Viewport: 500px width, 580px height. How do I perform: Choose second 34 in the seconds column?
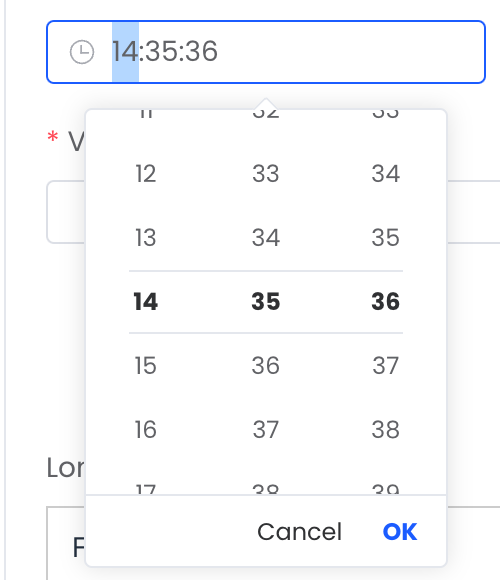[385, 173]
